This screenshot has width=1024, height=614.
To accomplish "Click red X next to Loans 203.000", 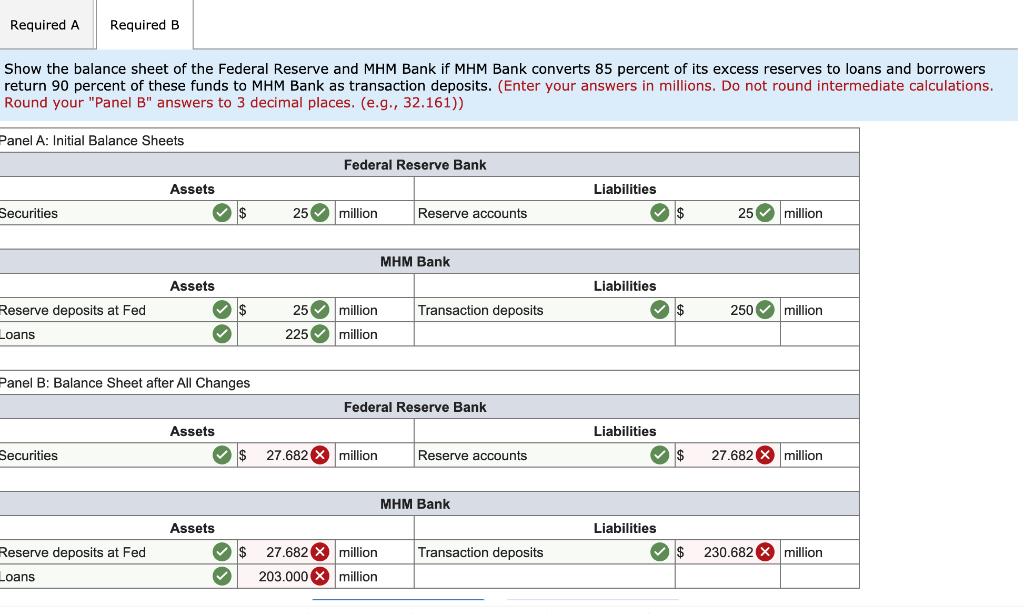I will pyautogui.click(x=320, y=576).
